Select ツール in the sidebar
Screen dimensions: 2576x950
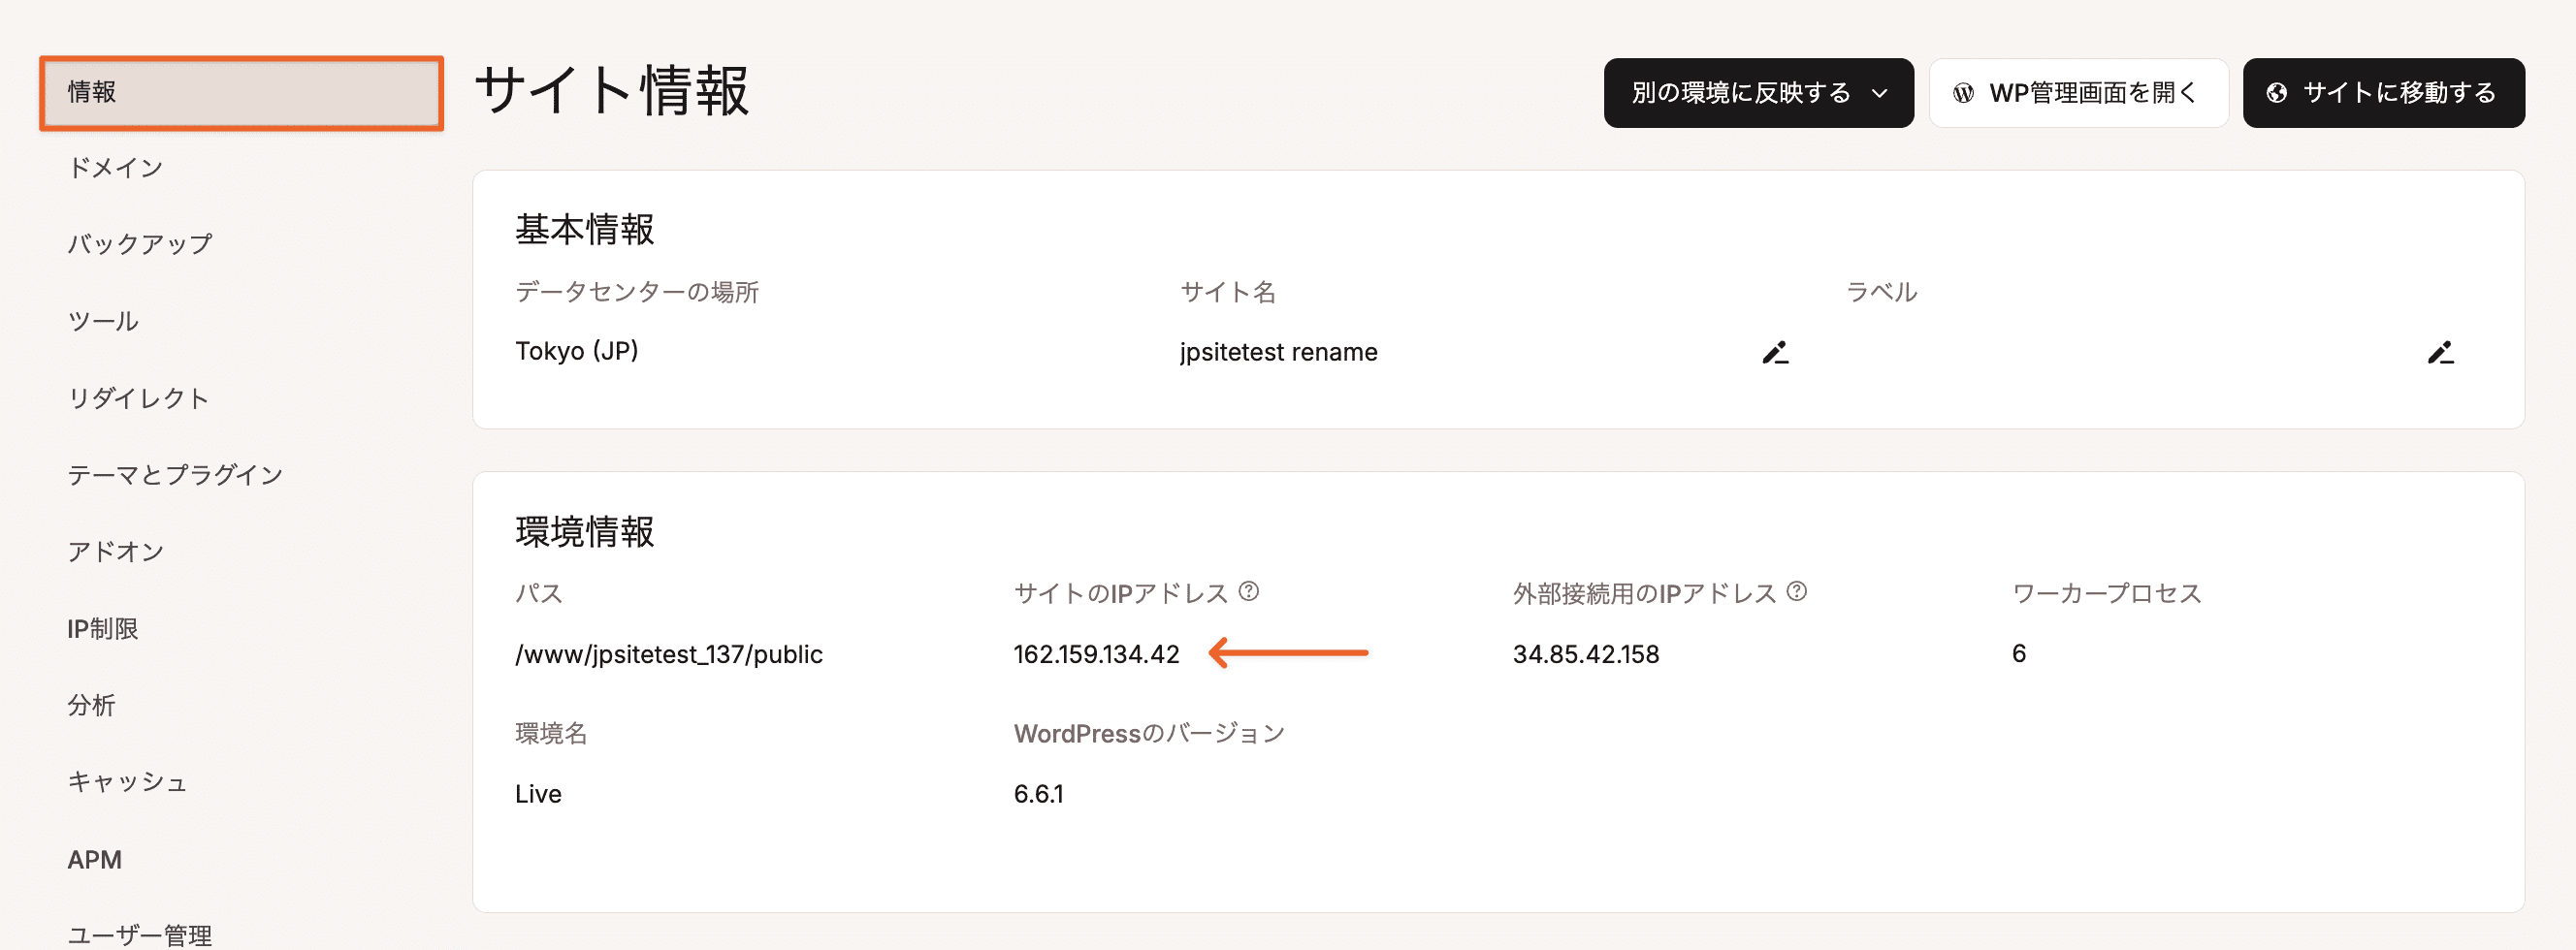[x=102, y=320]
